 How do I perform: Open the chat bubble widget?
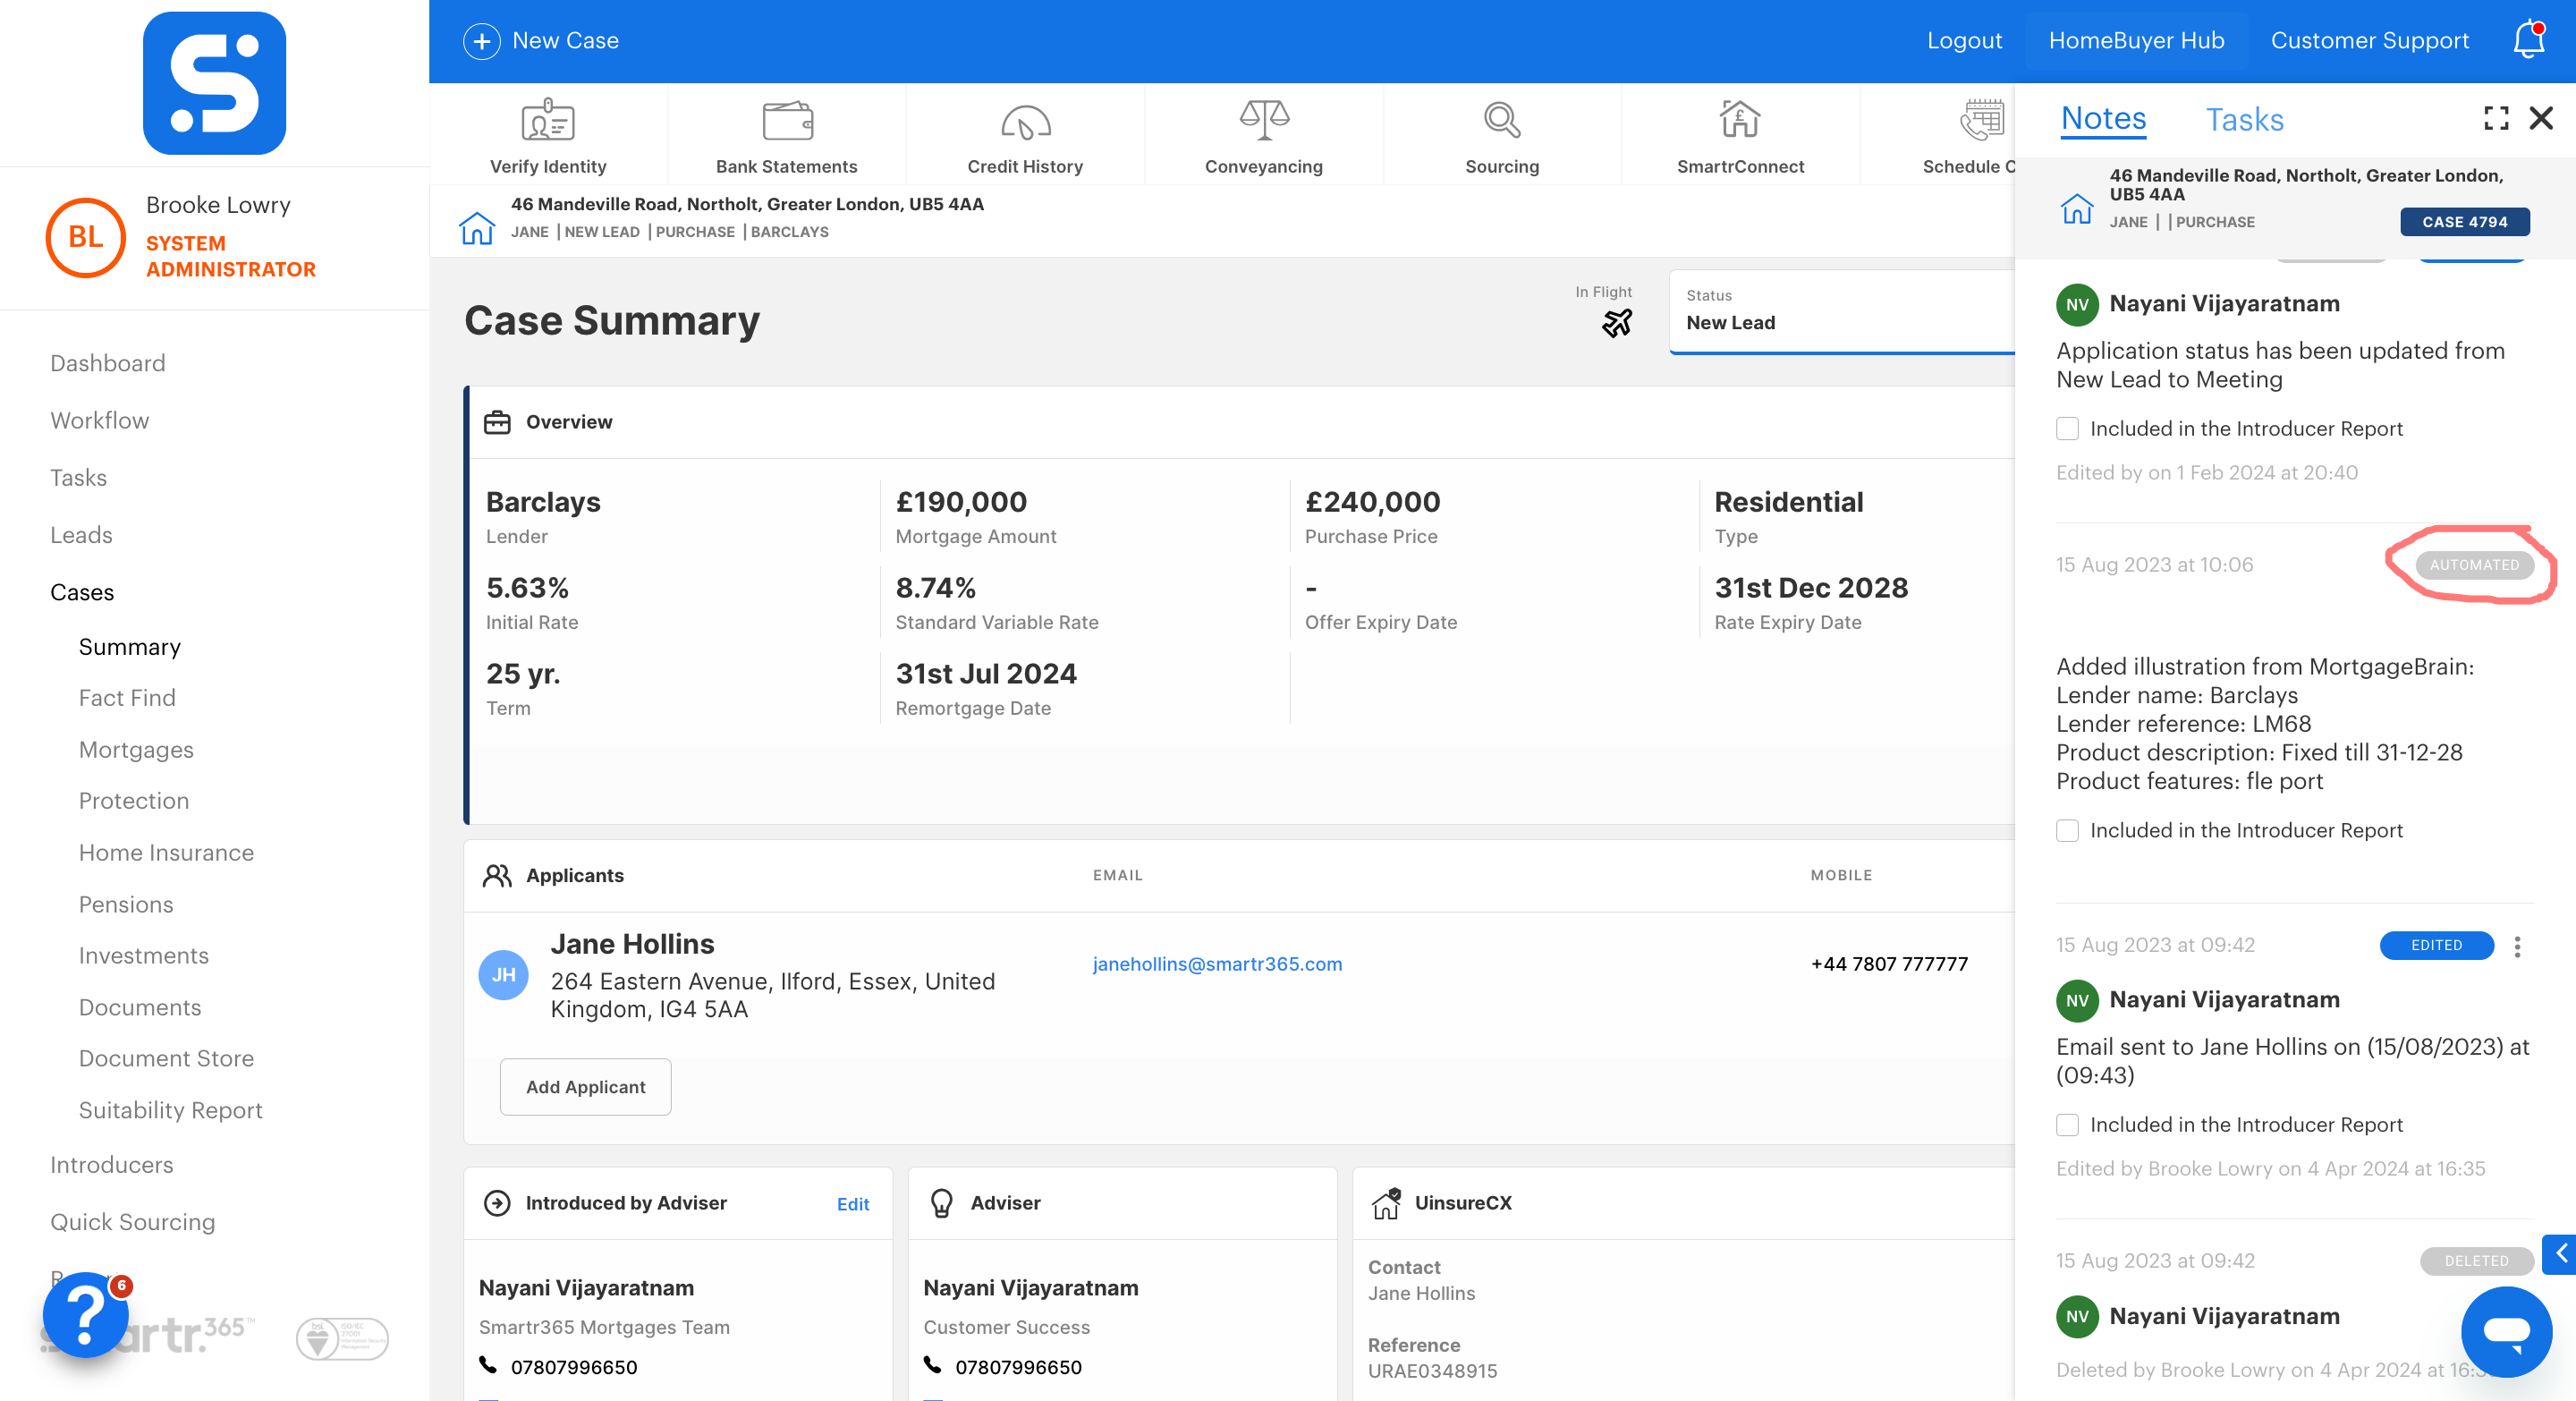(2506, 1331)
